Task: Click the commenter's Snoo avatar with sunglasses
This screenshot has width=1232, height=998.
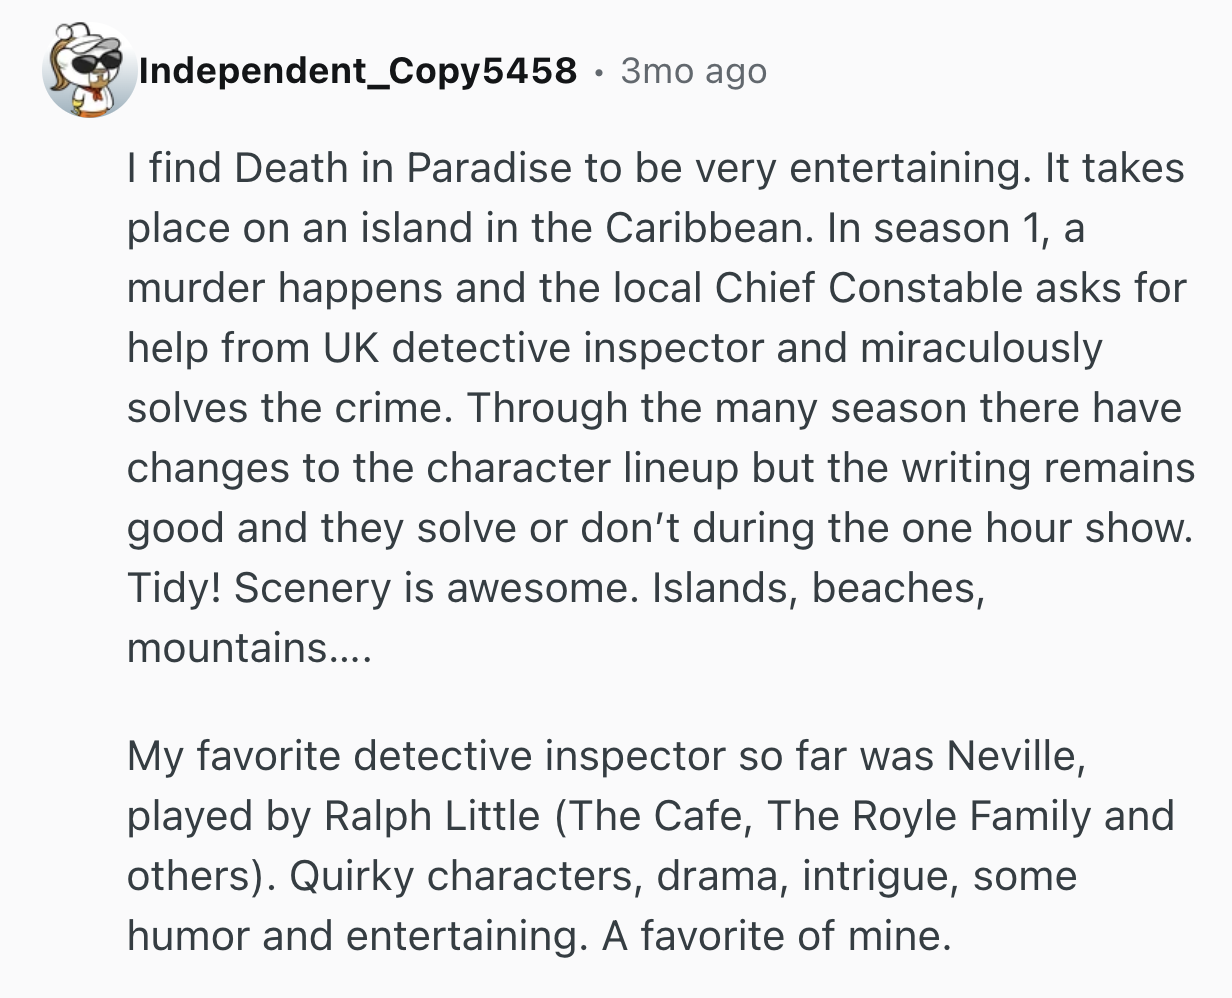Action: point(89,70)
